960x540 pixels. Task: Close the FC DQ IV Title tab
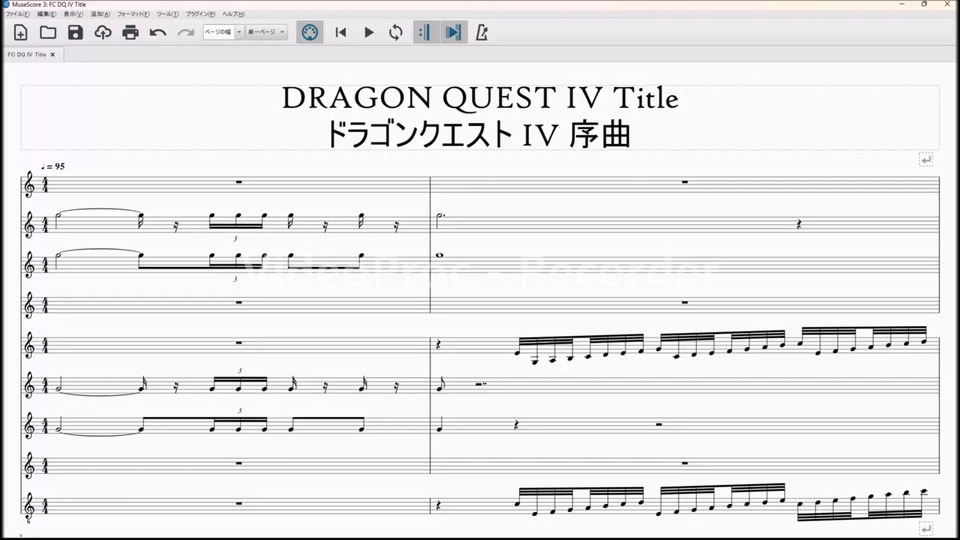click(x=53, y=54)
